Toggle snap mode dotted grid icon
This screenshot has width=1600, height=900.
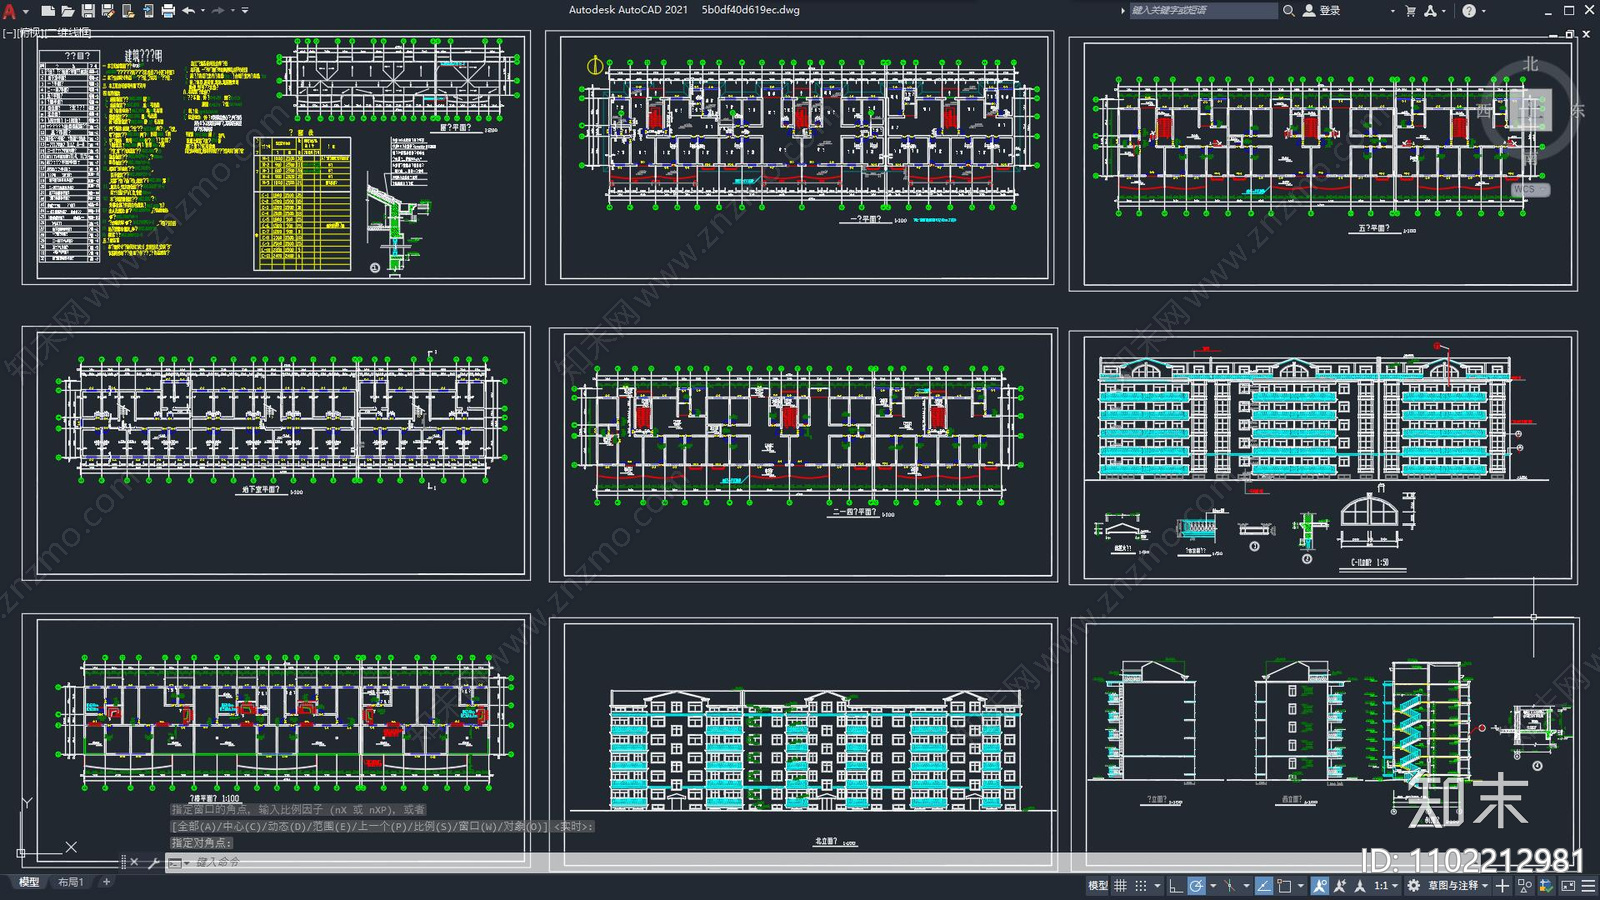click(x=1141, y=886)
